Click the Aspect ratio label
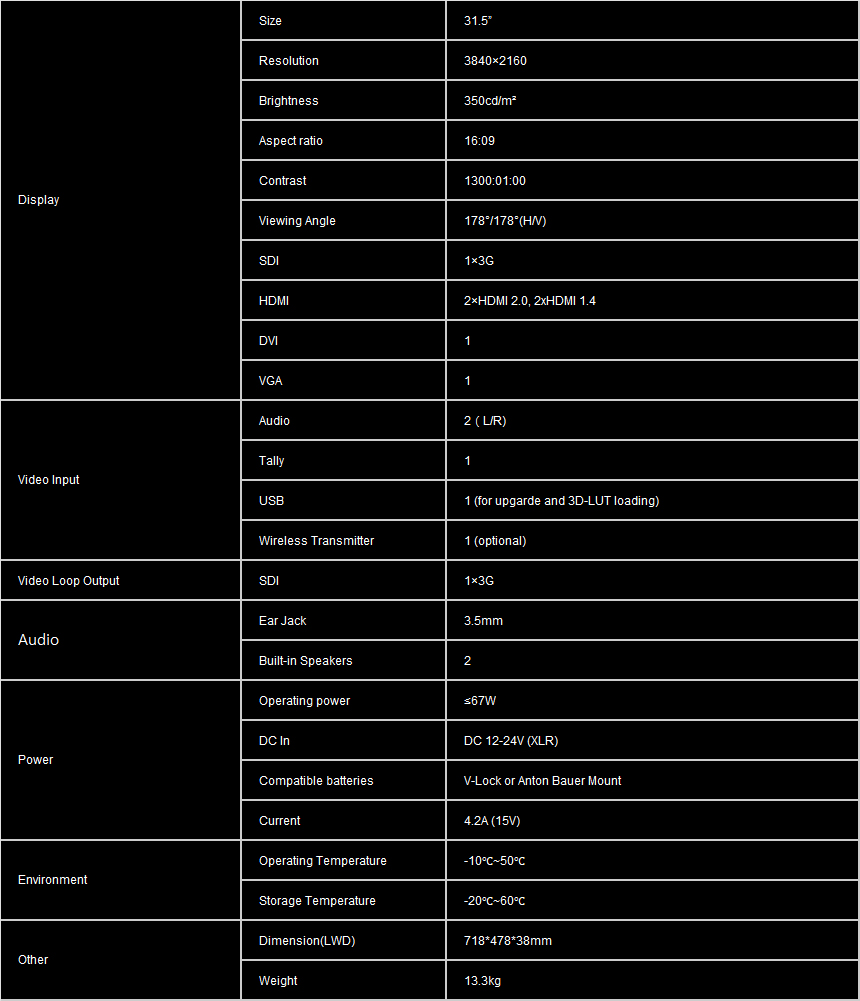This screenshot has height=1001, width=860. (x=291, y=141)
